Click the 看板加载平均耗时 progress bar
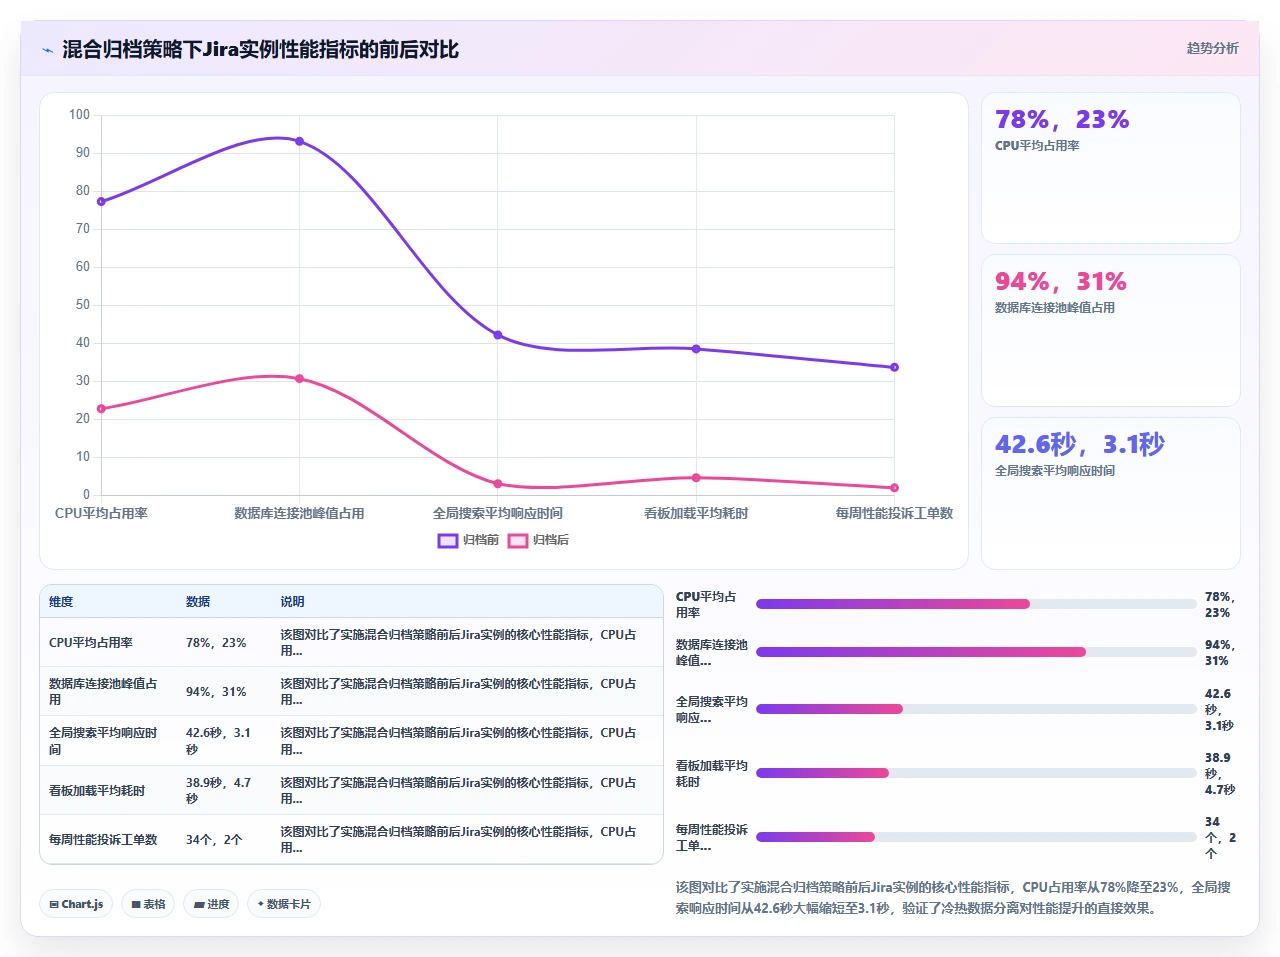1280x957 pixels. [976, 773]
